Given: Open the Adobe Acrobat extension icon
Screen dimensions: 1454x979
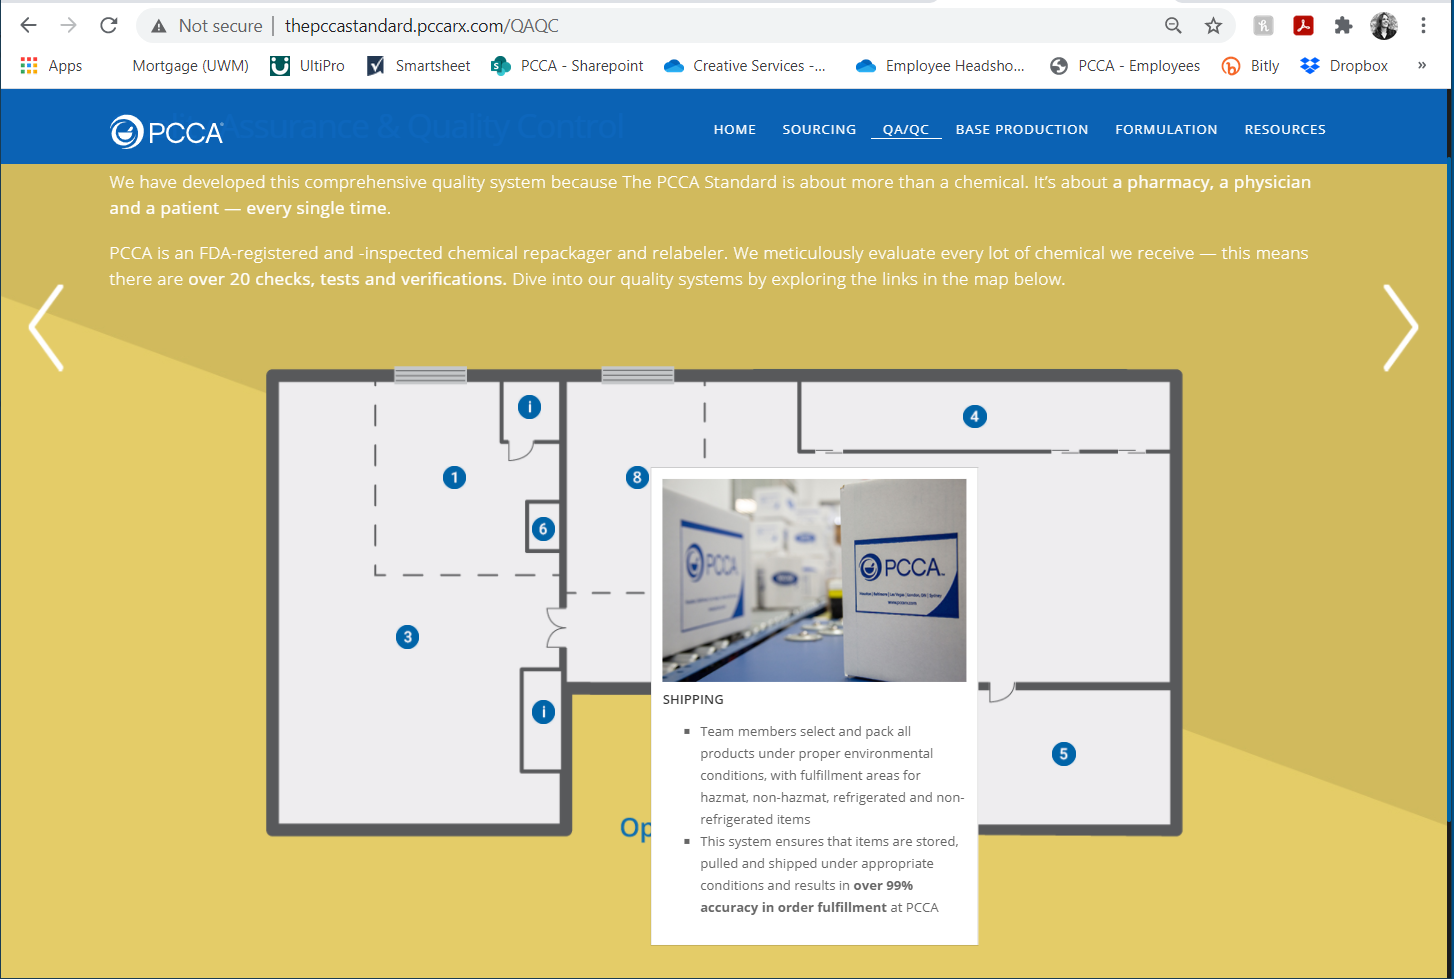Looking at the screenshot, I should (x=1303, y=26).
